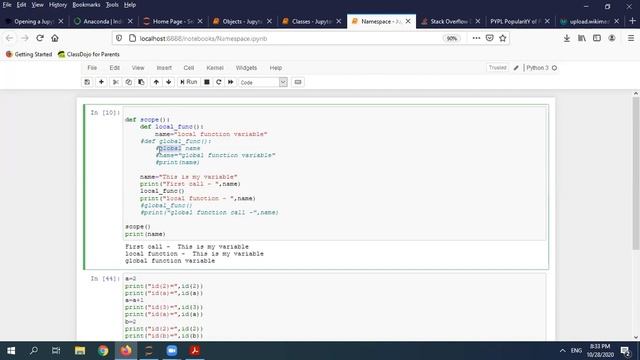
Task: Copy selected cells icon
Action: (129, 82)
